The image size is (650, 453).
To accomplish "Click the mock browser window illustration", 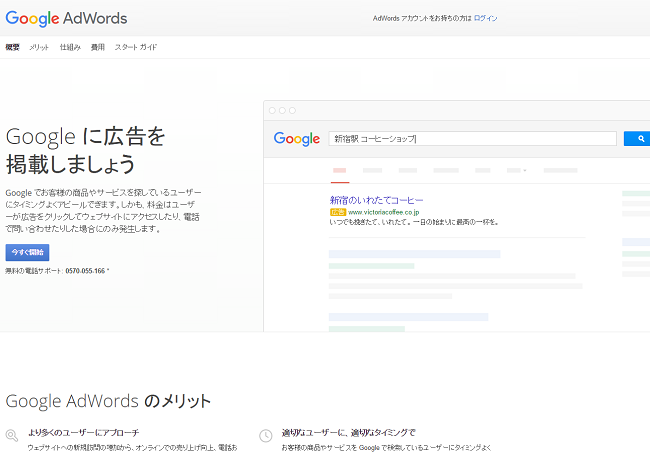I will [457, 216].
